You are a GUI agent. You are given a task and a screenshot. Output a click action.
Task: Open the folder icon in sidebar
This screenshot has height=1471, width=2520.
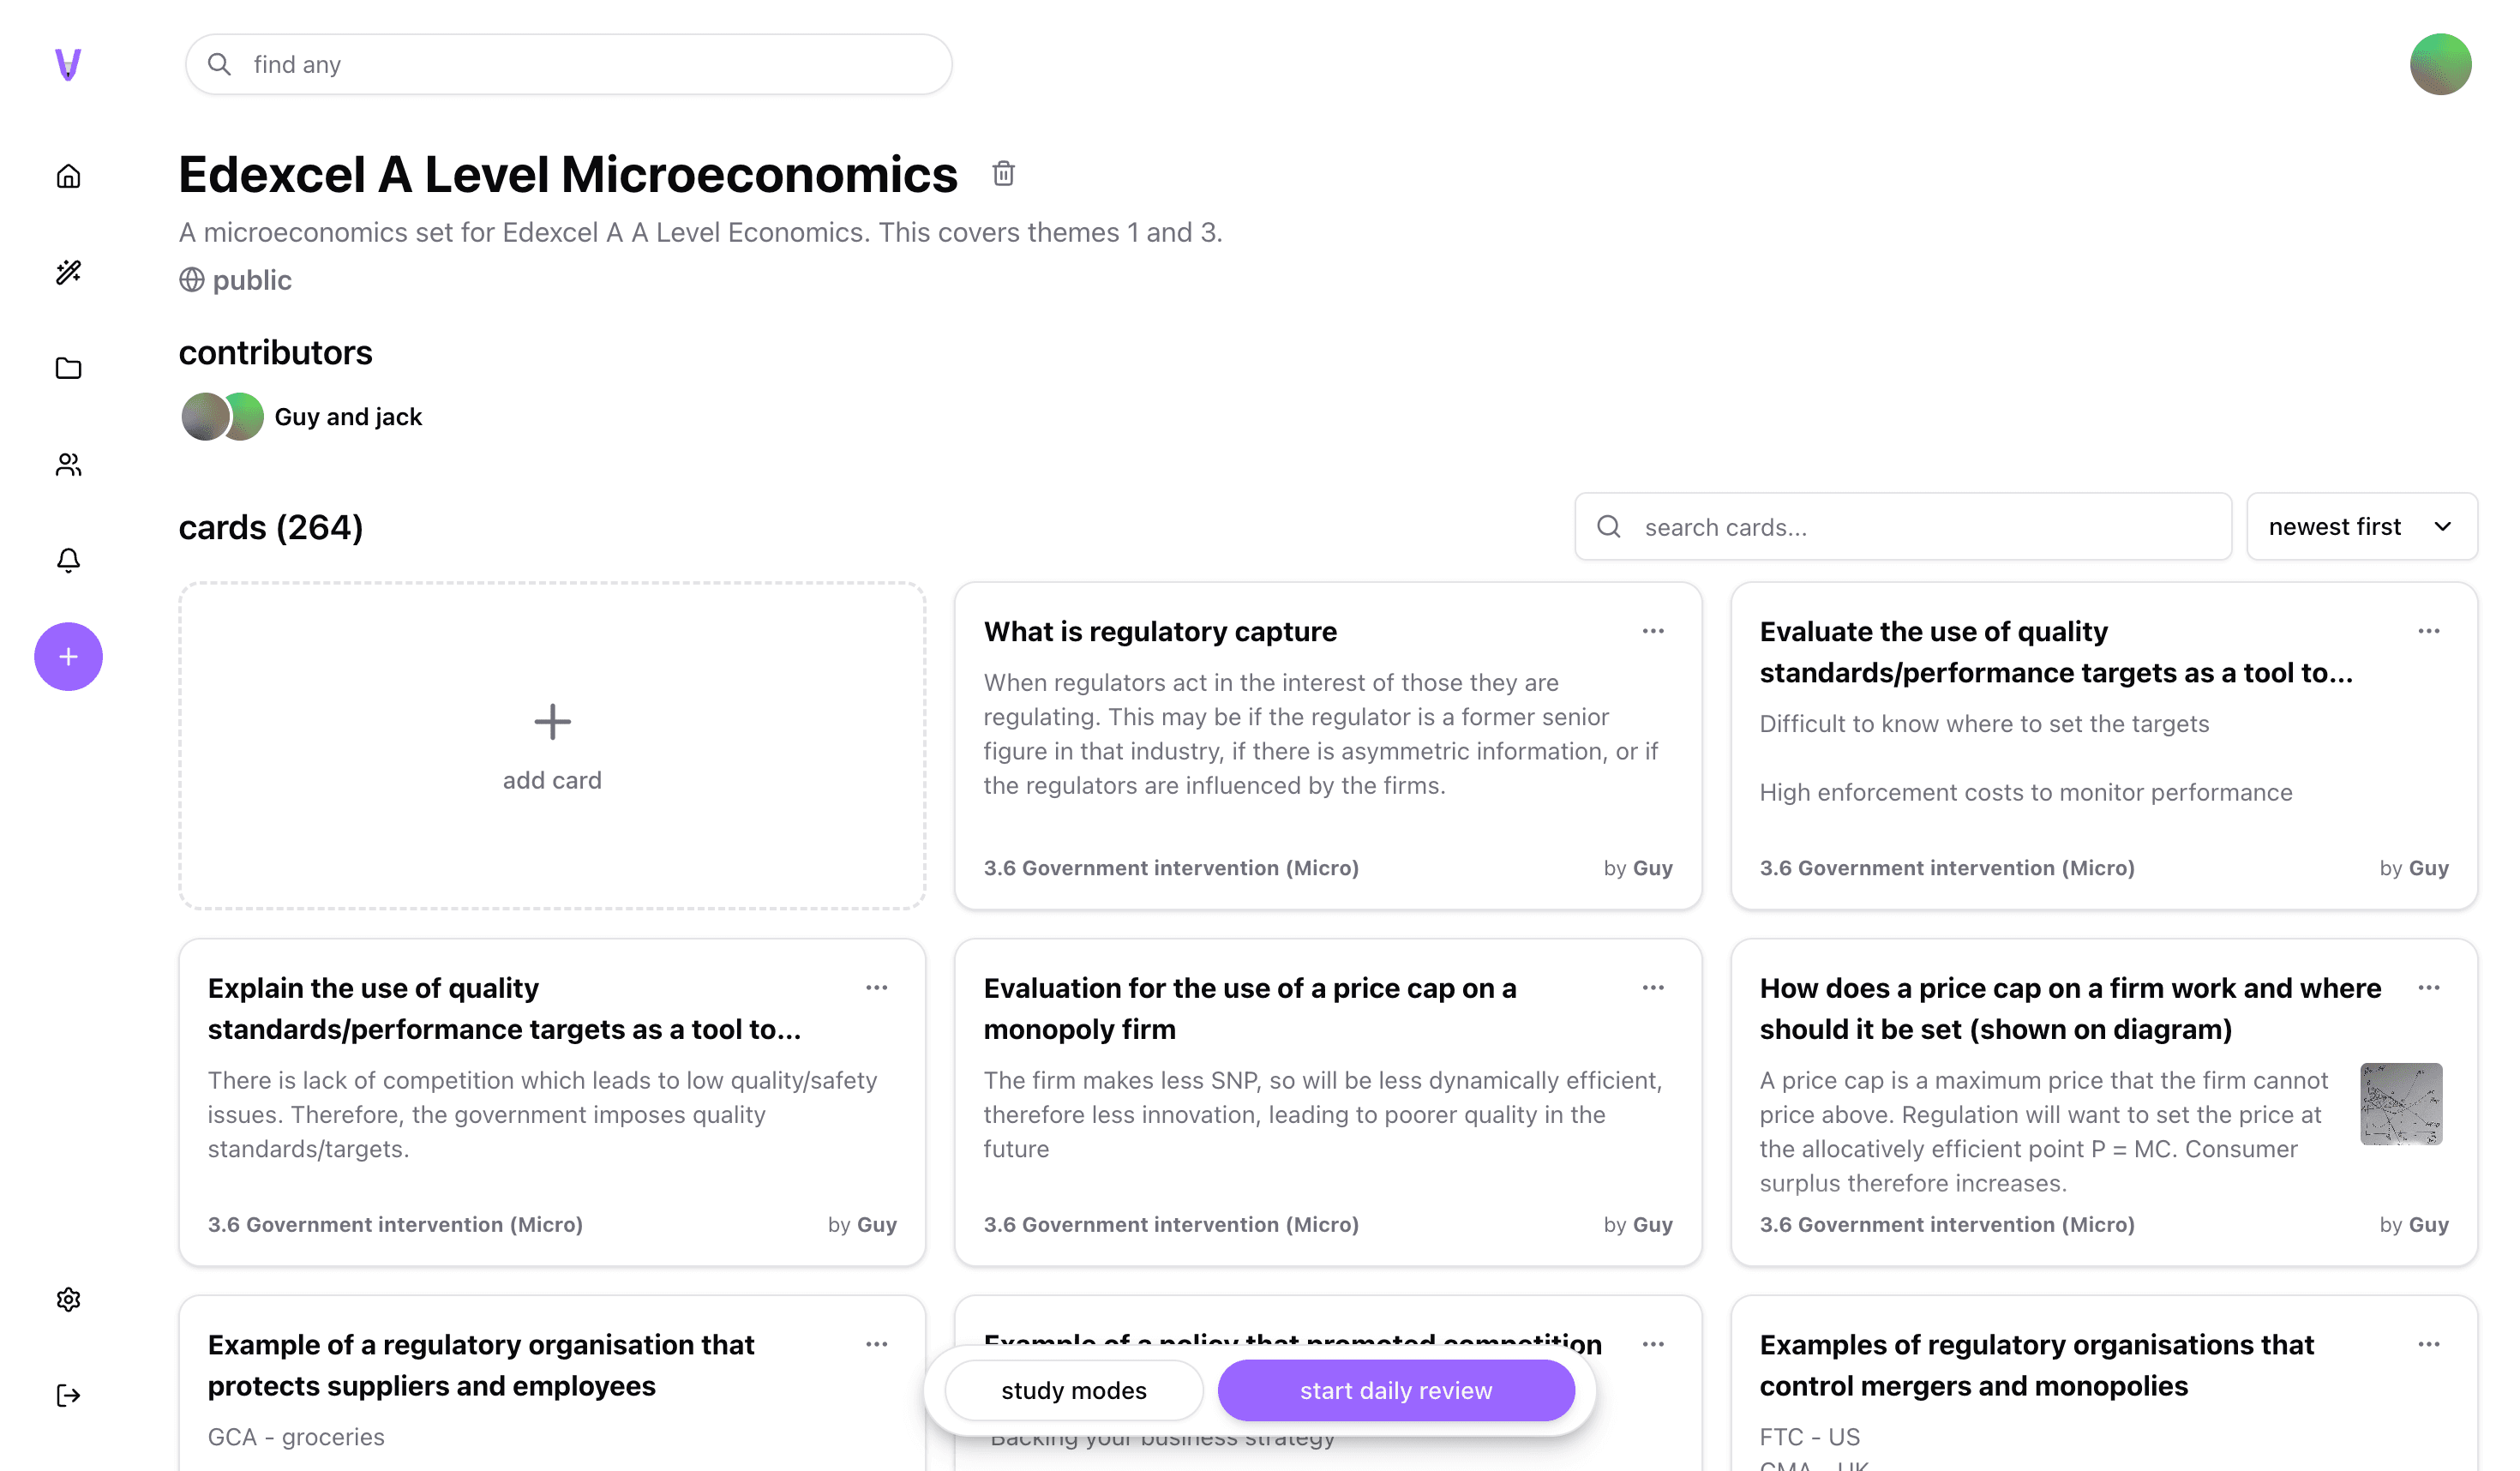pyautogui.click(x=68, y=368)
